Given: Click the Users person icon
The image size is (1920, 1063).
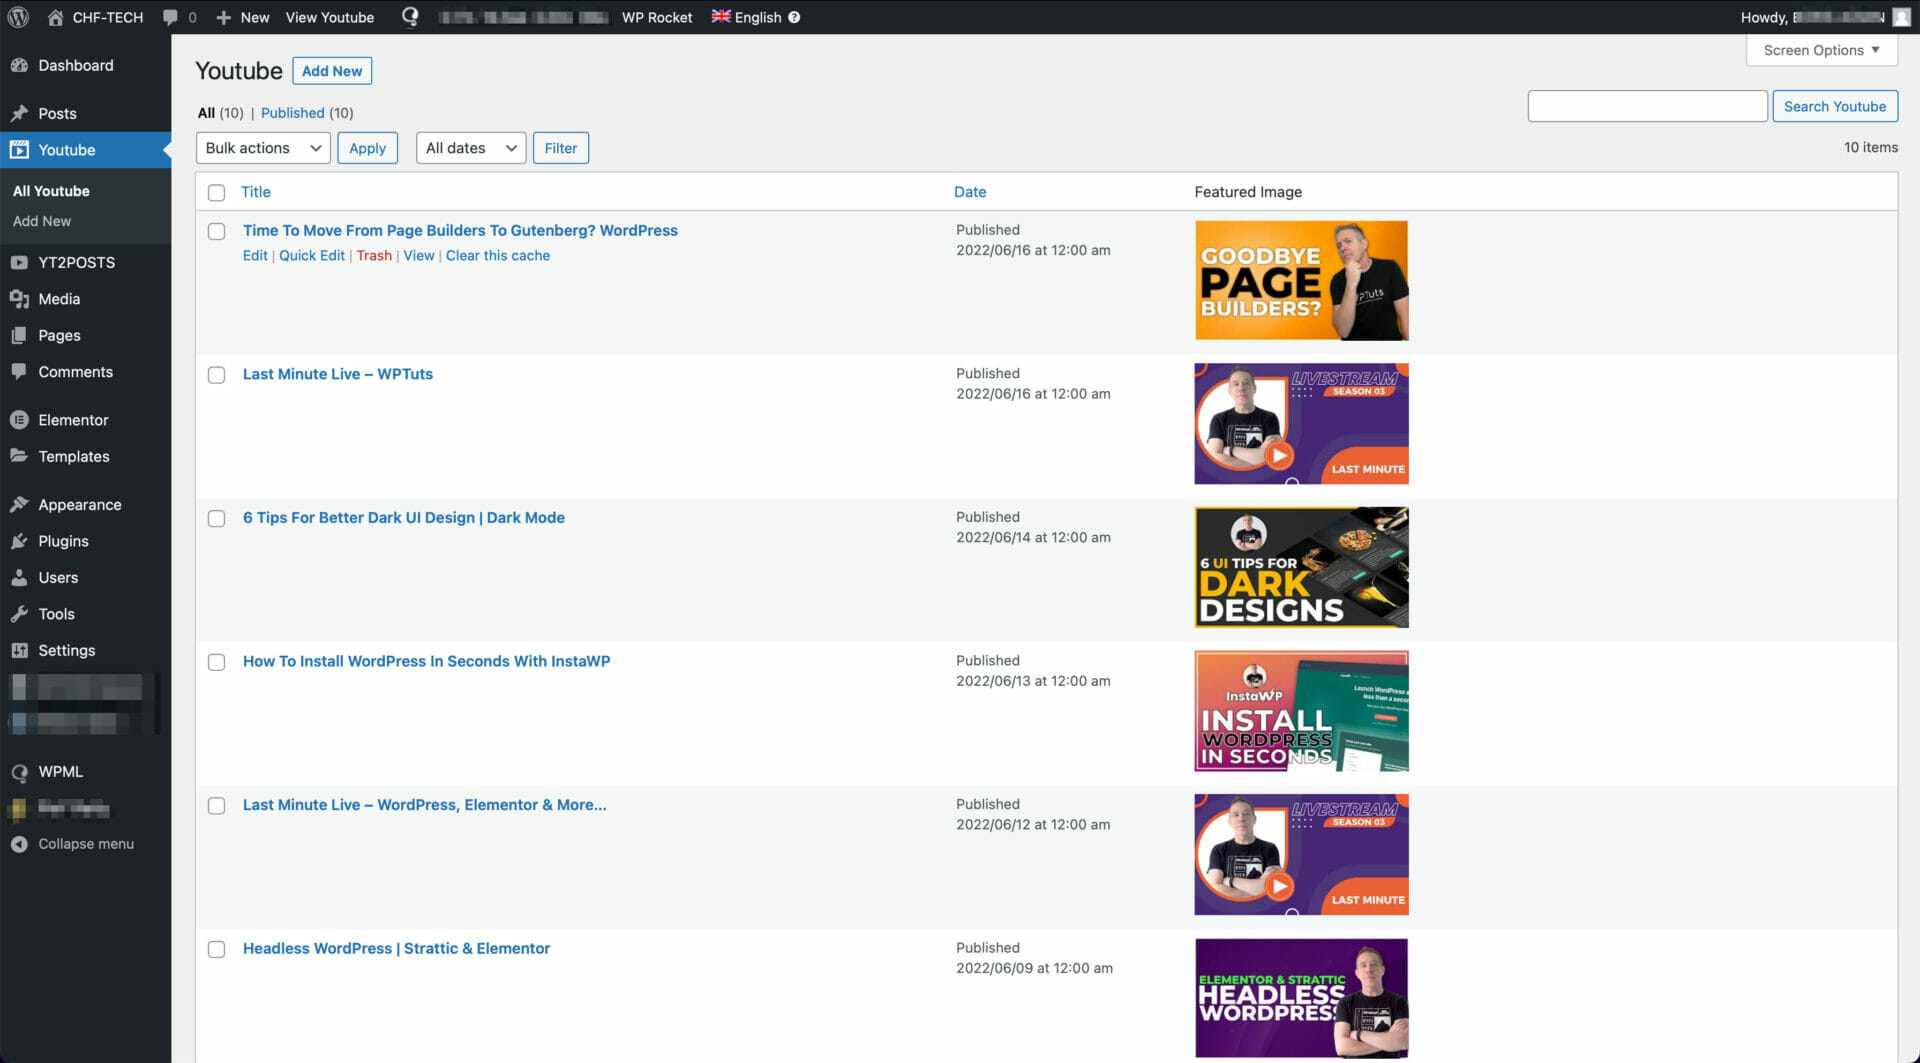Looking at the screenshot, I should pos(19,577).
